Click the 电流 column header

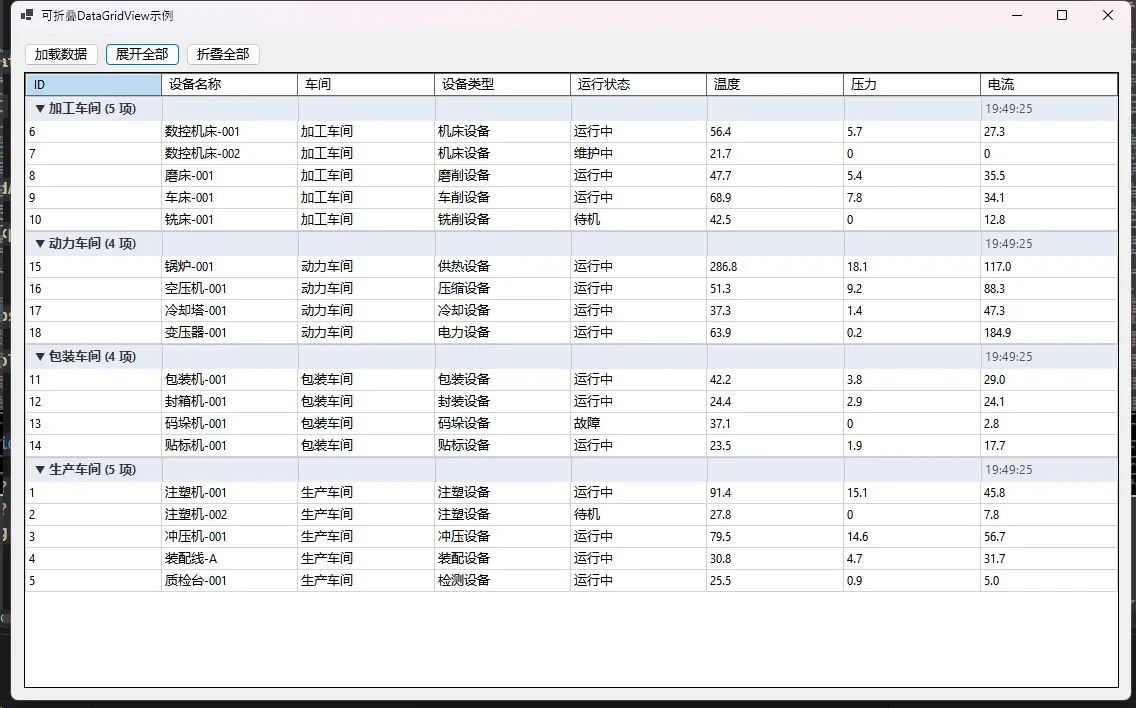(x=1048, y=85)
